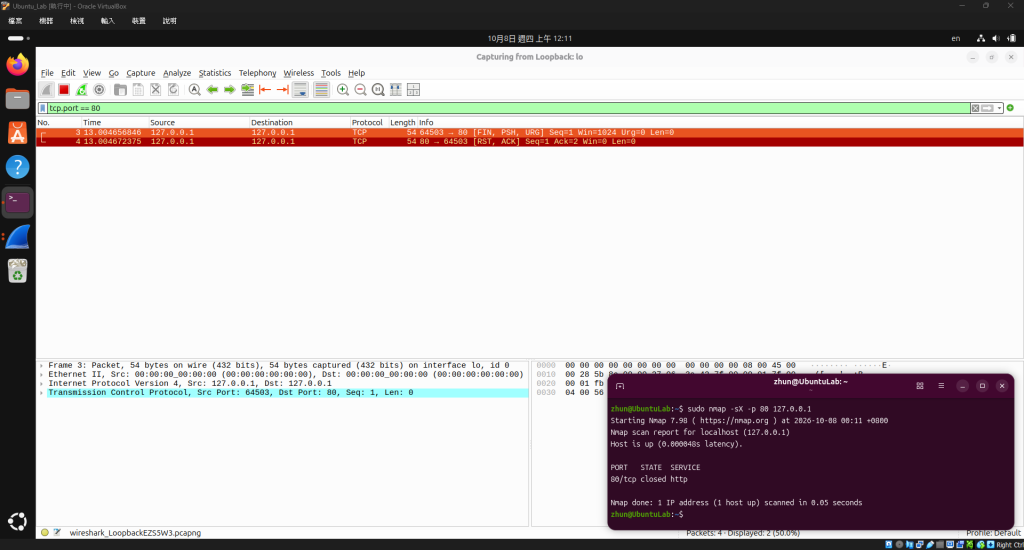1024x550 pixels.
Task: Reset packet text to normal size
Action: [378, 89]
